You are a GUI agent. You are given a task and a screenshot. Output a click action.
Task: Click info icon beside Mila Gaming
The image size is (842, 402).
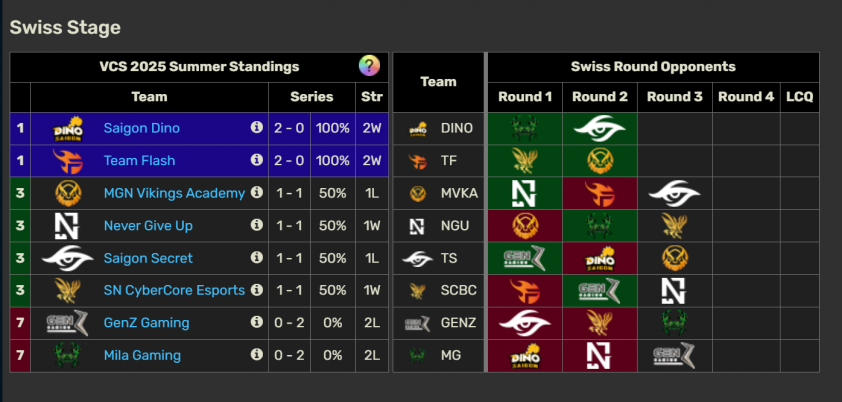257,355
